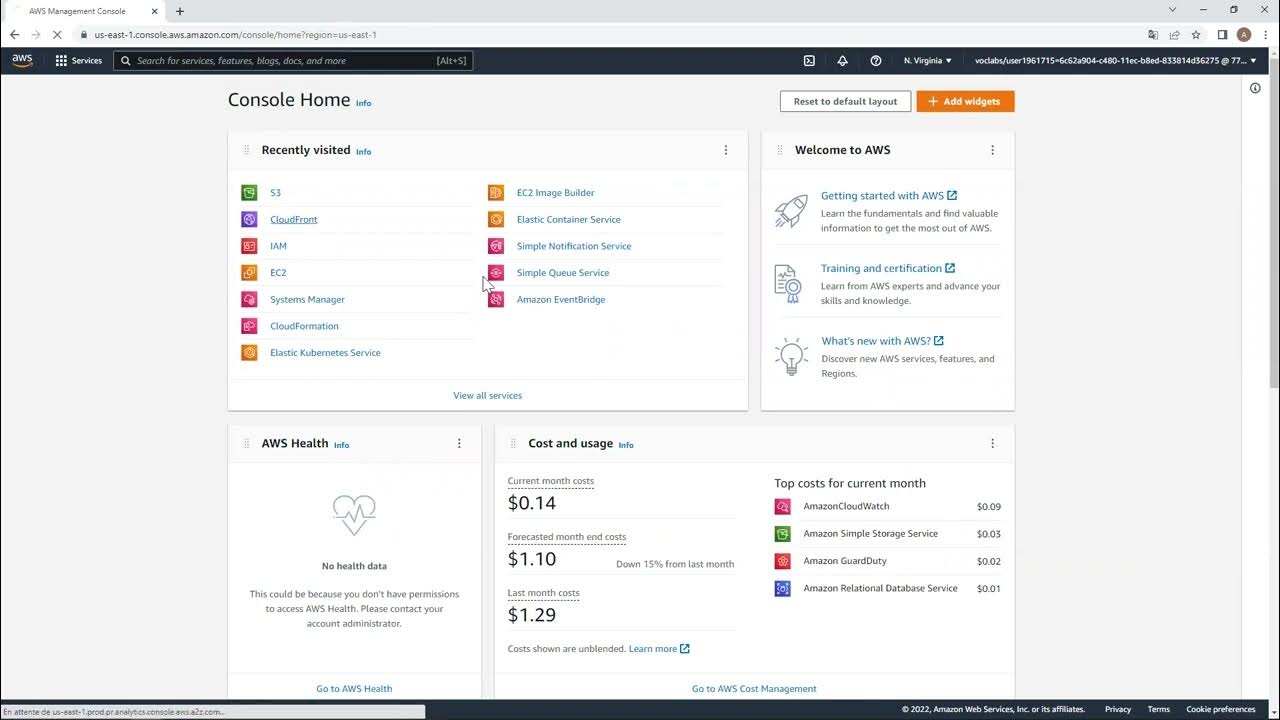Click the Elastic Container Service icon
This screenshot has width=1280, height=720.
(x=496, y=219)
